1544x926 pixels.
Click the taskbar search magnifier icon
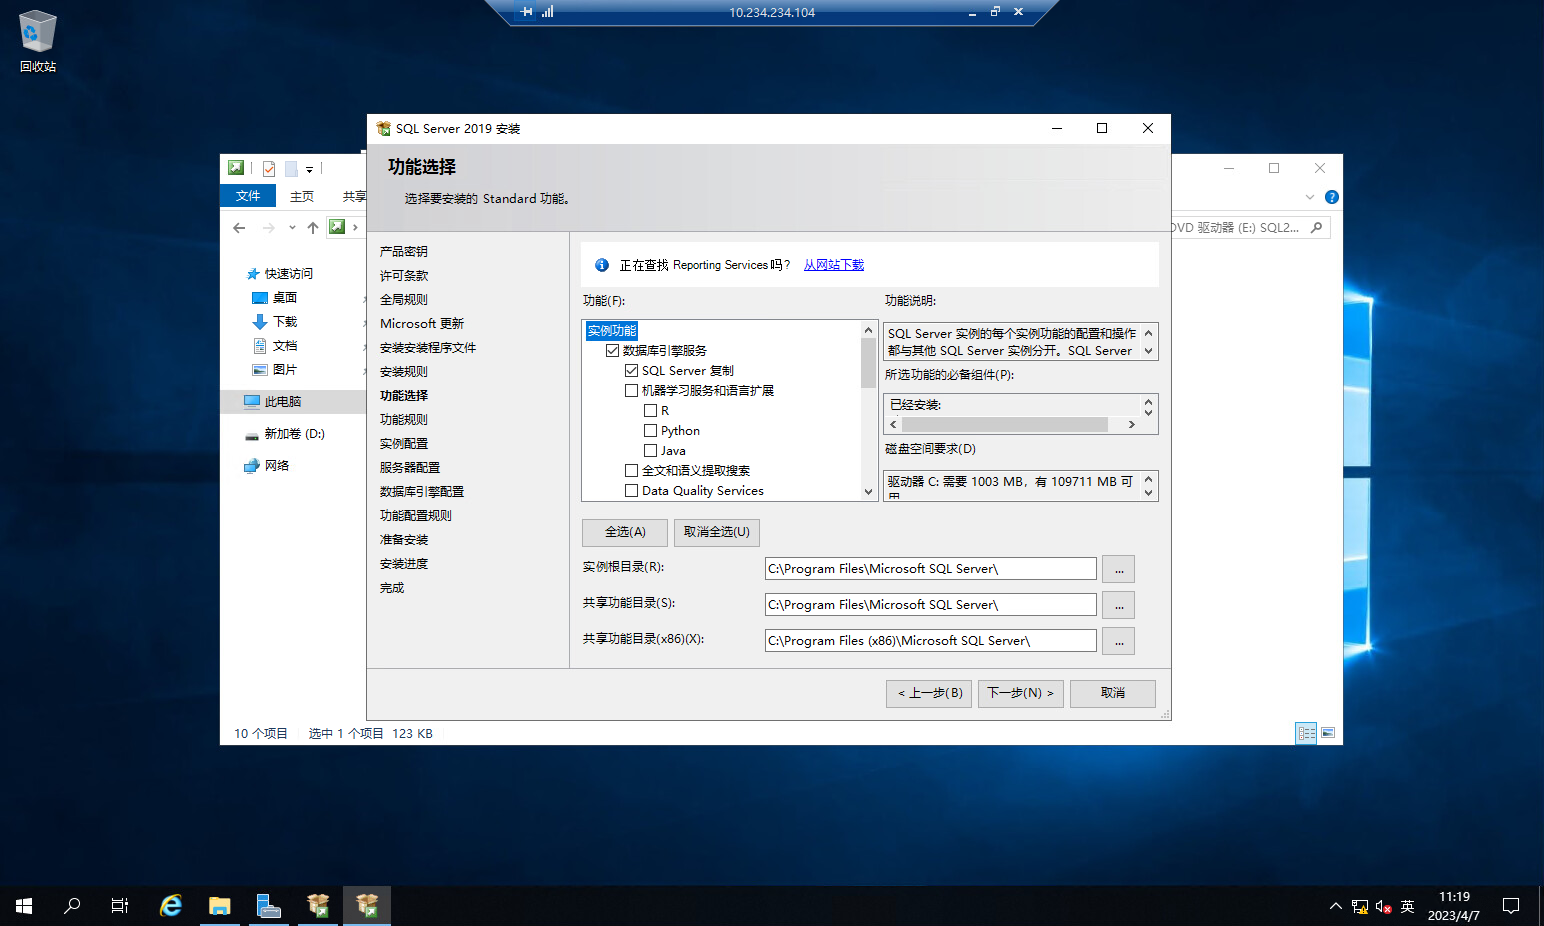coord(72,906)
